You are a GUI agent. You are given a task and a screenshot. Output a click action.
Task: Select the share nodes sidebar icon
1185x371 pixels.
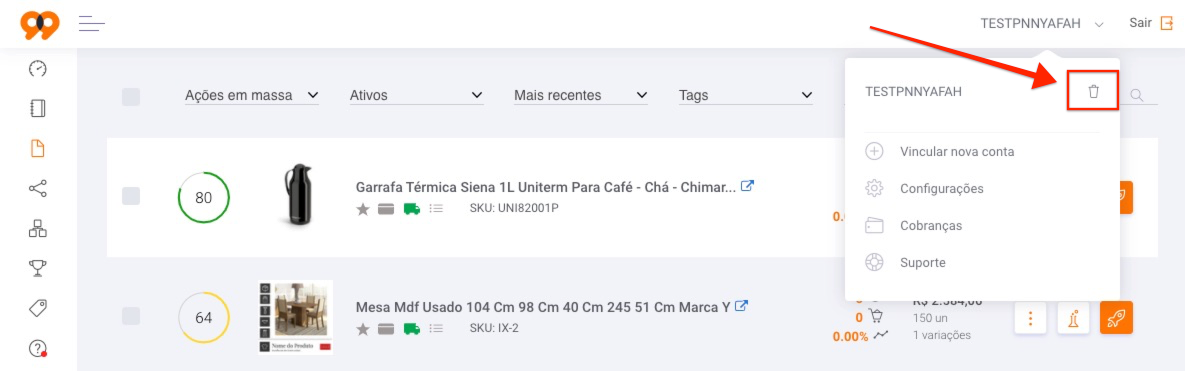point(38,188)
